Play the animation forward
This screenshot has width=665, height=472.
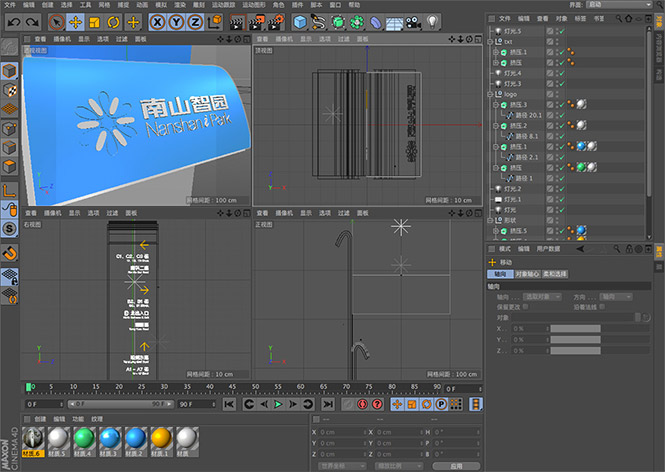[x=278, y=404]
